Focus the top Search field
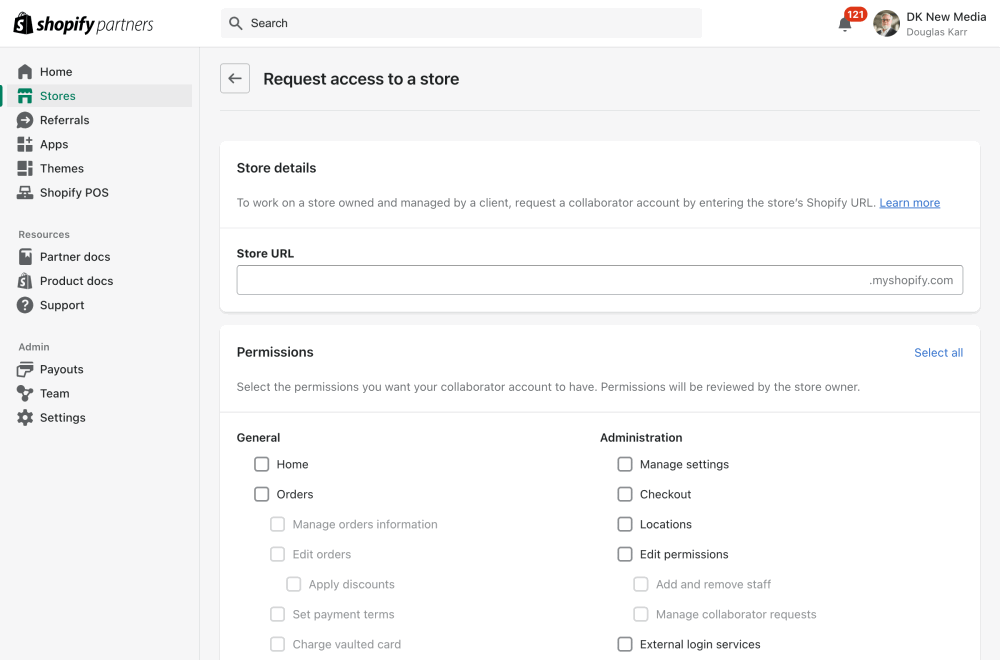 click(461, 24)
